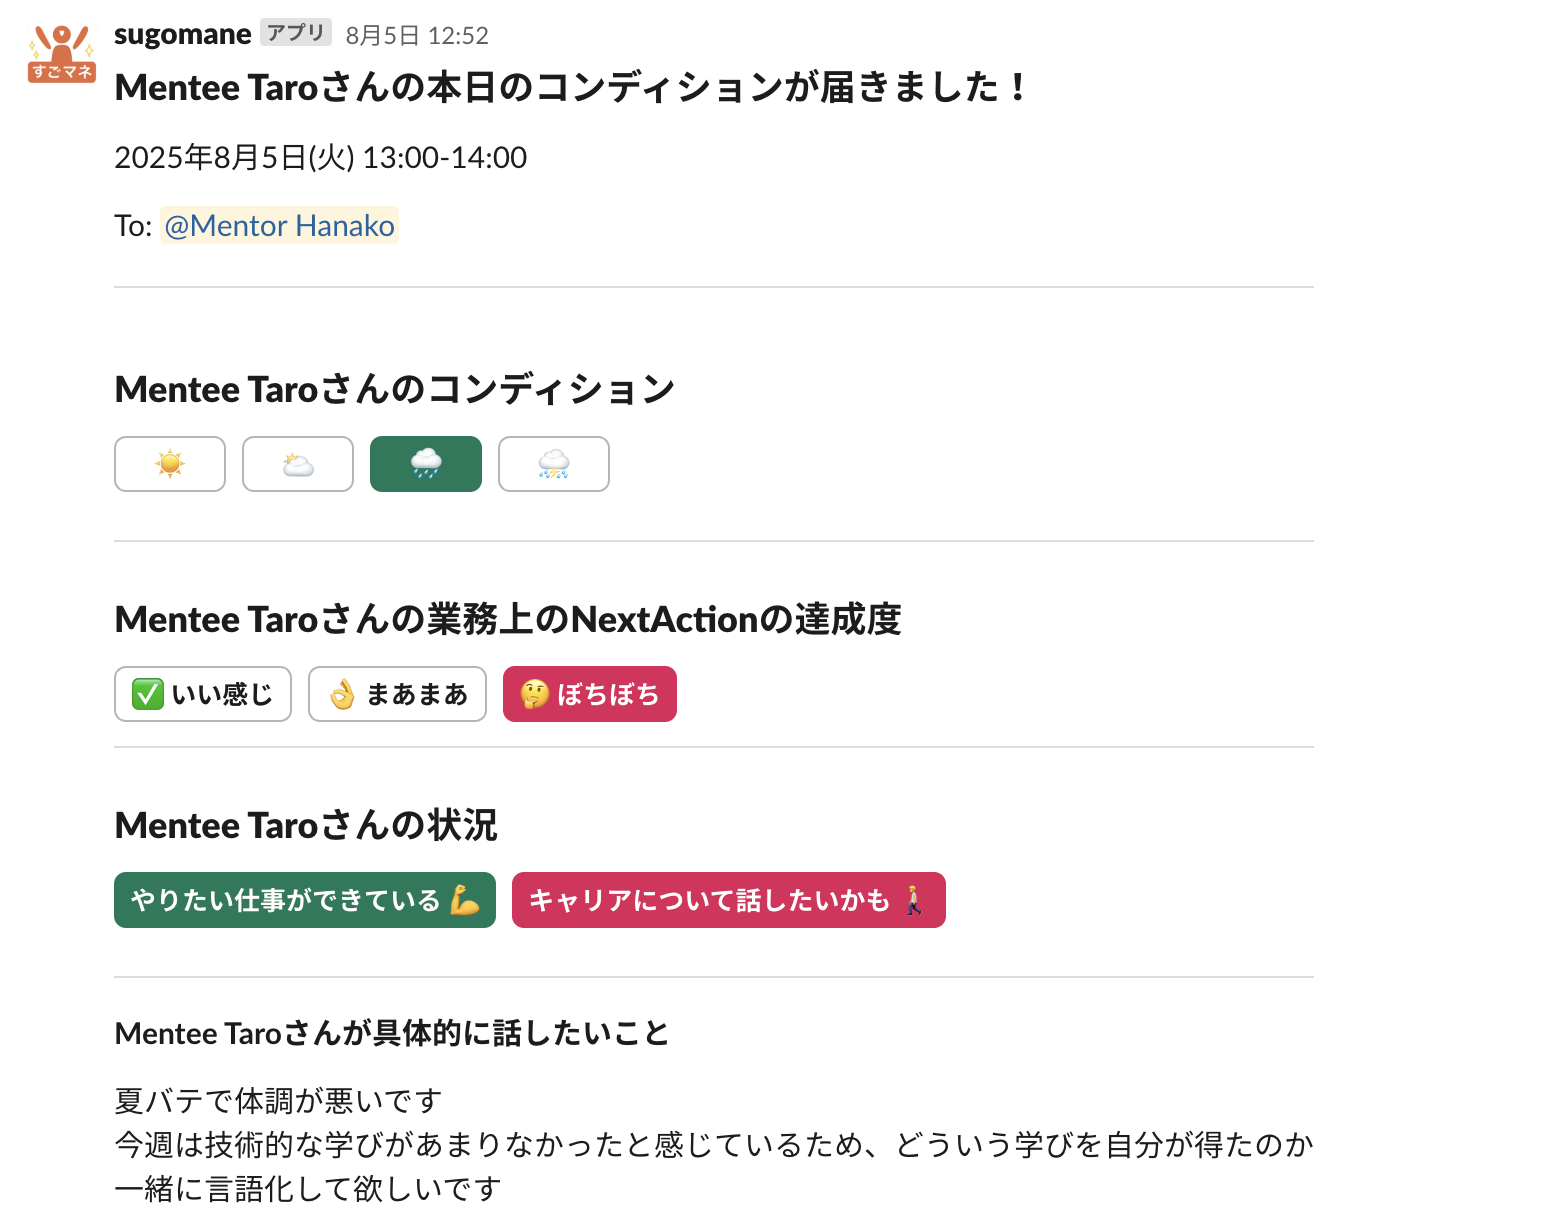The height and width of the screenshot is (1228, 1556).
Task: Click the アプリ badge next to sugomane
Action: [295, 32]
